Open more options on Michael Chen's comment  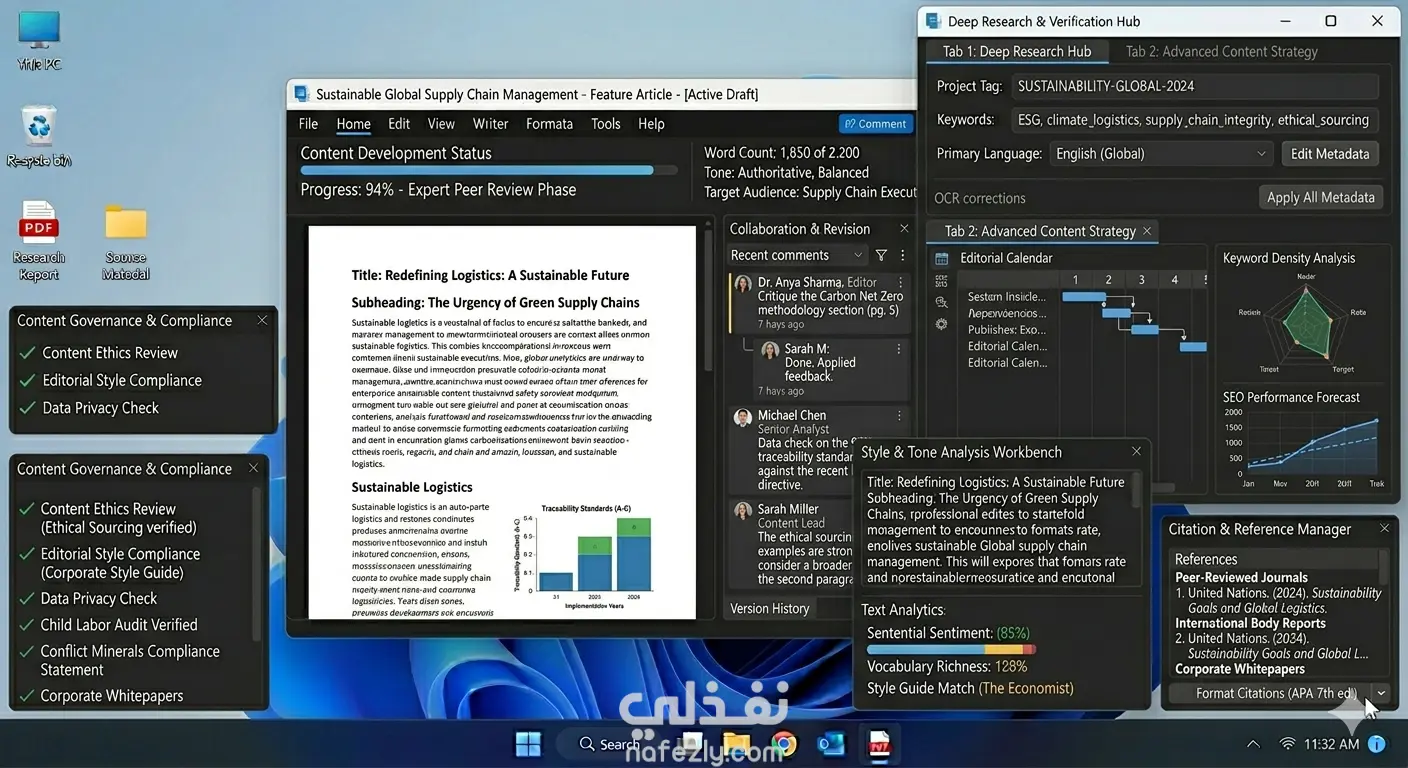(x=899, y=416)
